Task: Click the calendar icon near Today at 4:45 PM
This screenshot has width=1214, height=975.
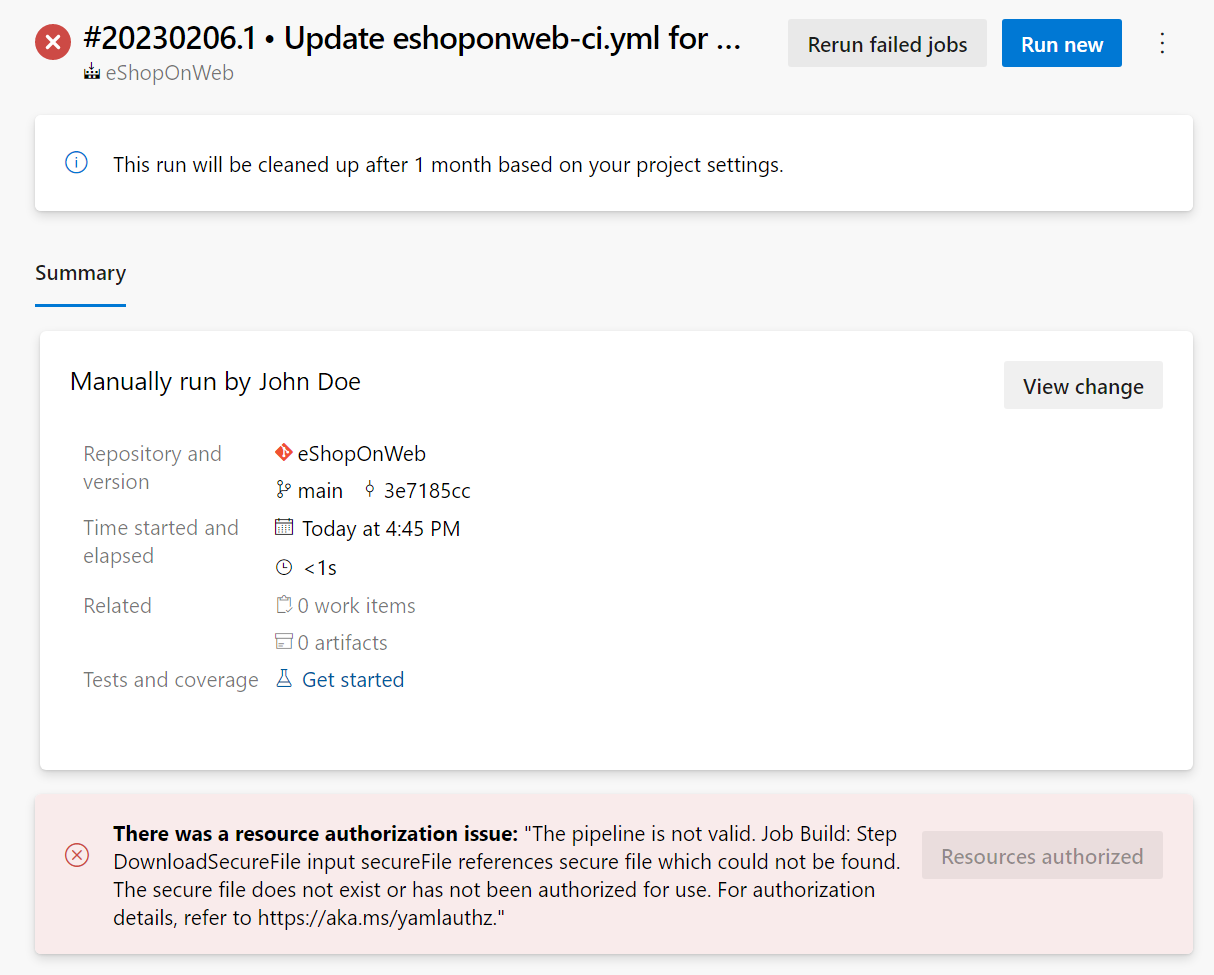Action: coord(283,528)
